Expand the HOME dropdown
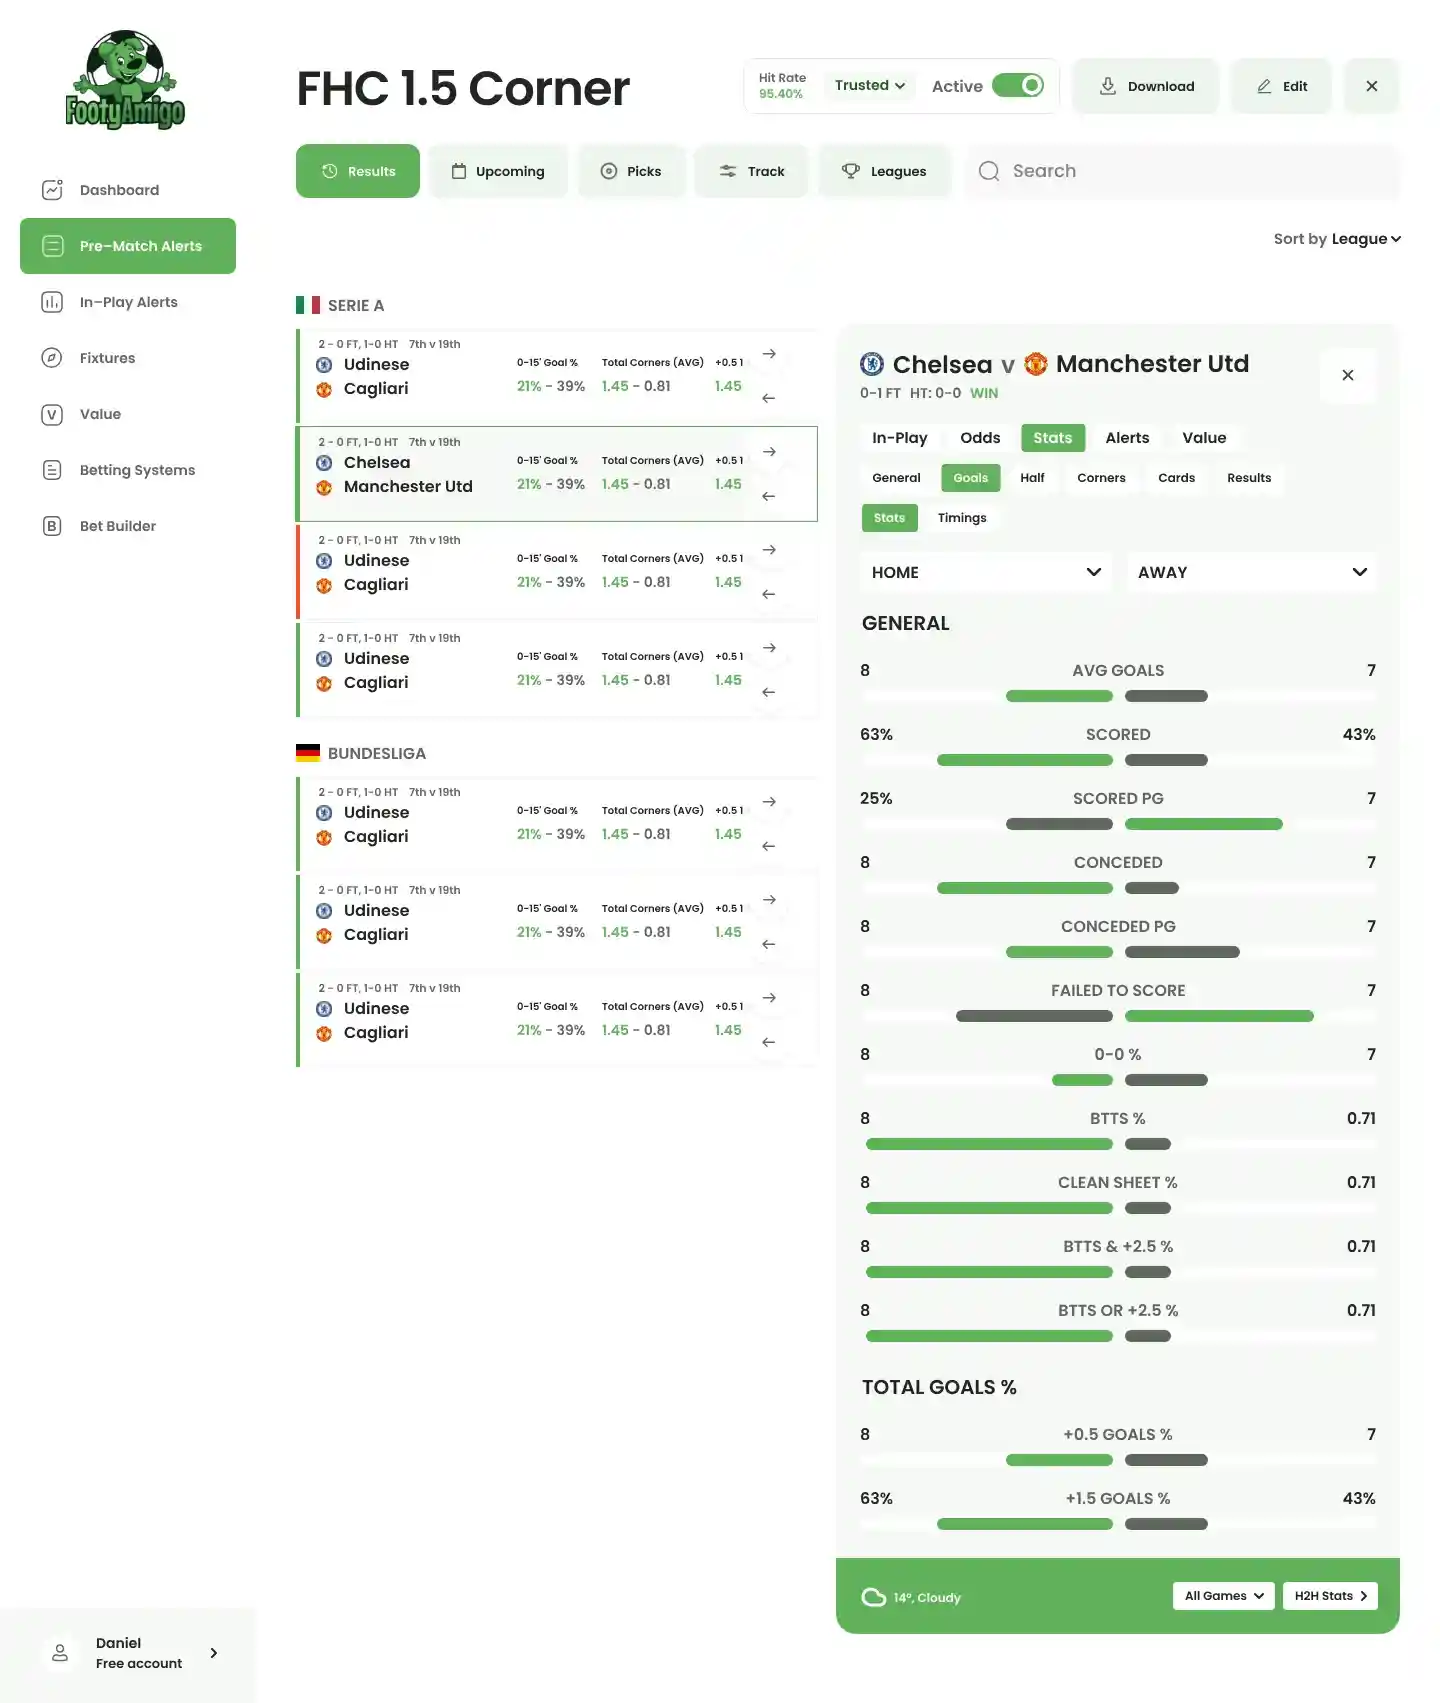Screen dimensions: 1440x1703 pos(986,572)
